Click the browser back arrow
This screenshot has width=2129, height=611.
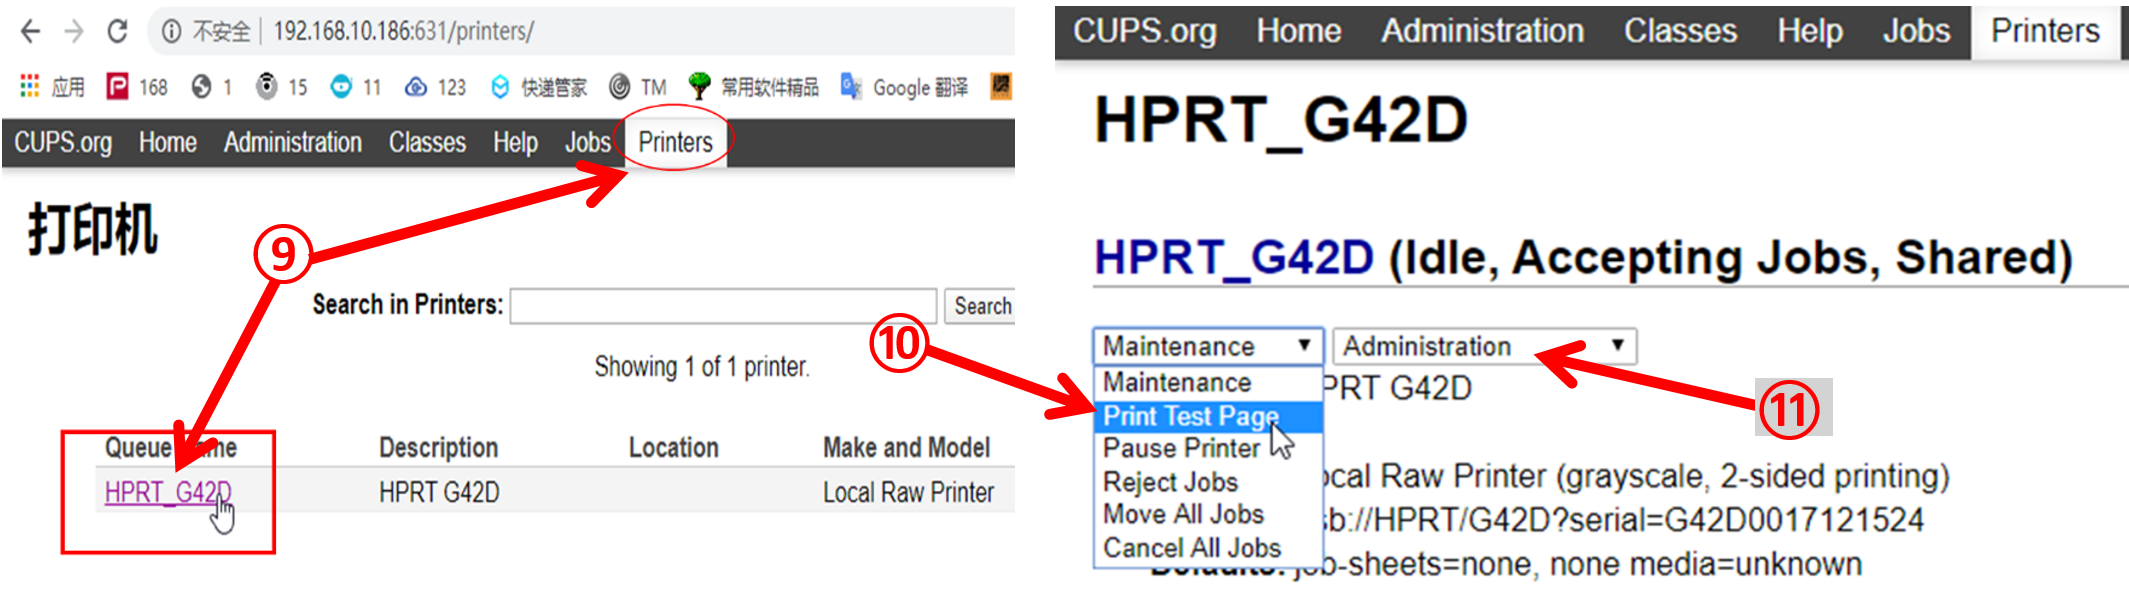click(x=31, y=32)
